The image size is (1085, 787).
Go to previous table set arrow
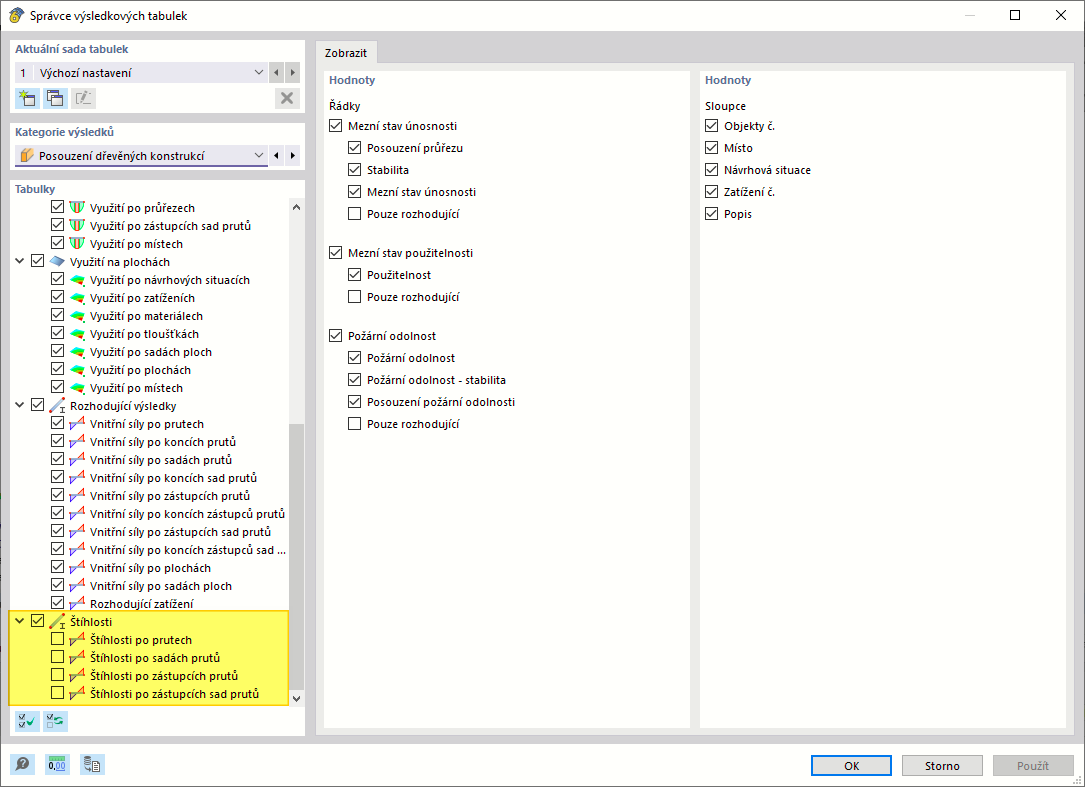pos(277,73)
